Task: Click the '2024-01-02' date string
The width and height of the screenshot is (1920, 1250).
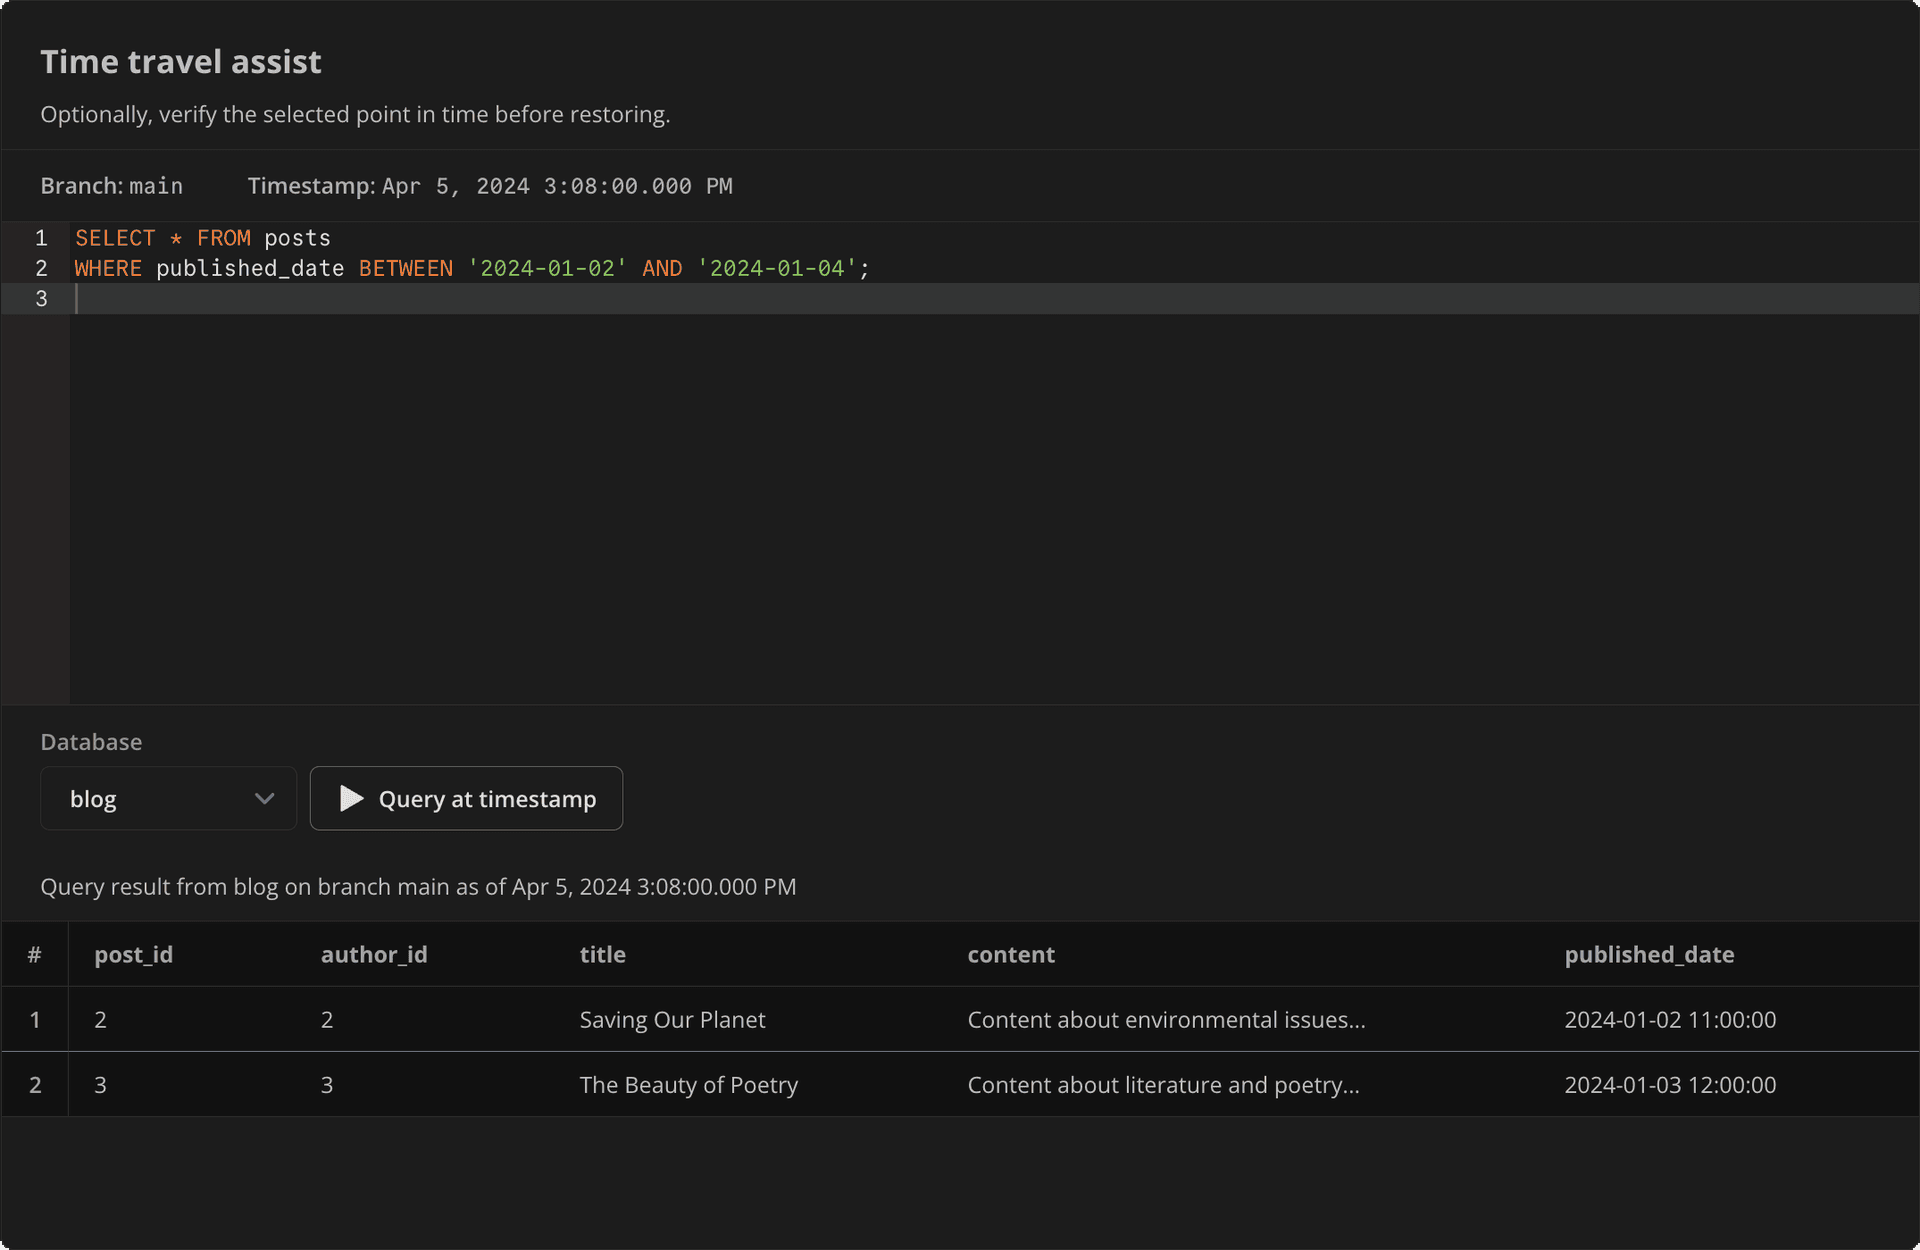Action: click(x=547, y=268)
